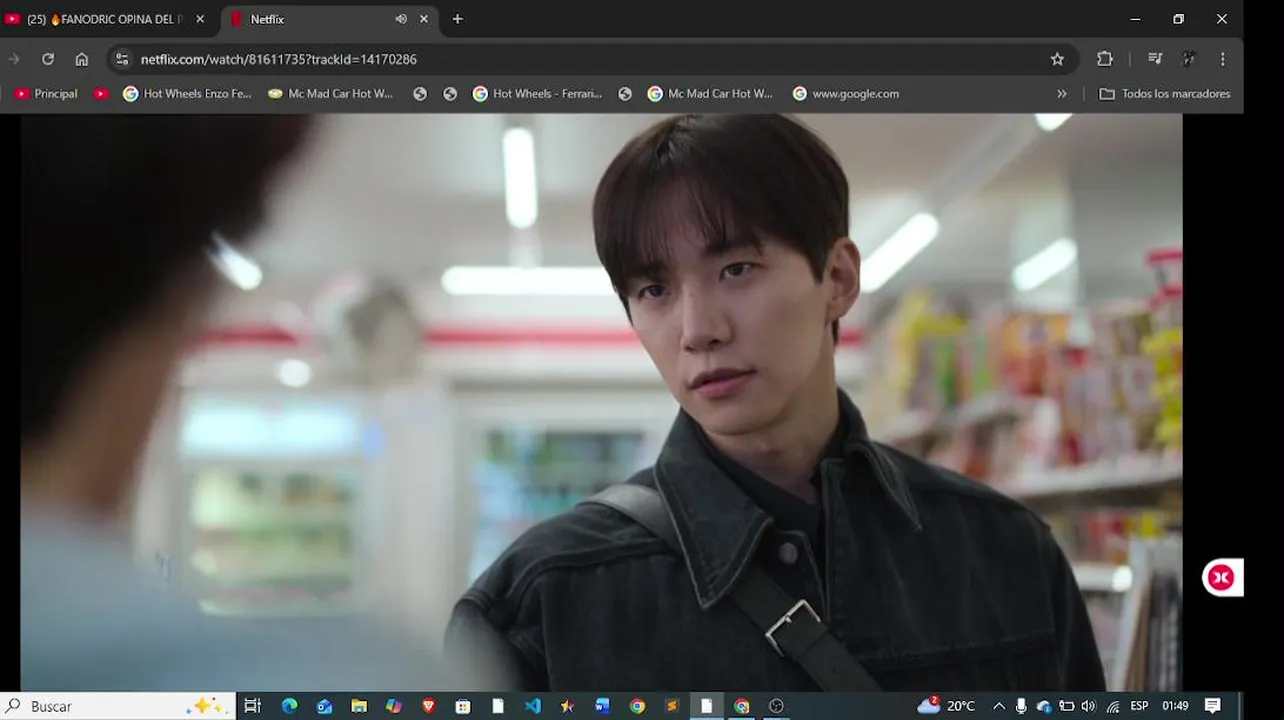The width and height of the screenshot is (1284, 720).
Task: Go to the browser home page
Action: point(82,59)
